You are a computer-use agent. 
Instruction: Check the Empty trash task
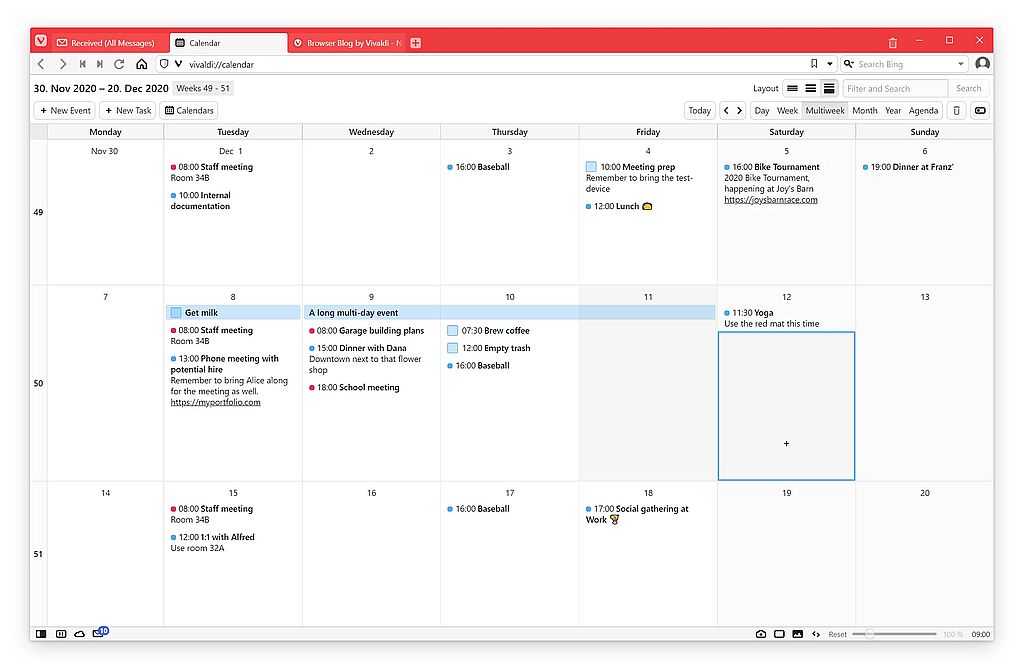point(453,349)
